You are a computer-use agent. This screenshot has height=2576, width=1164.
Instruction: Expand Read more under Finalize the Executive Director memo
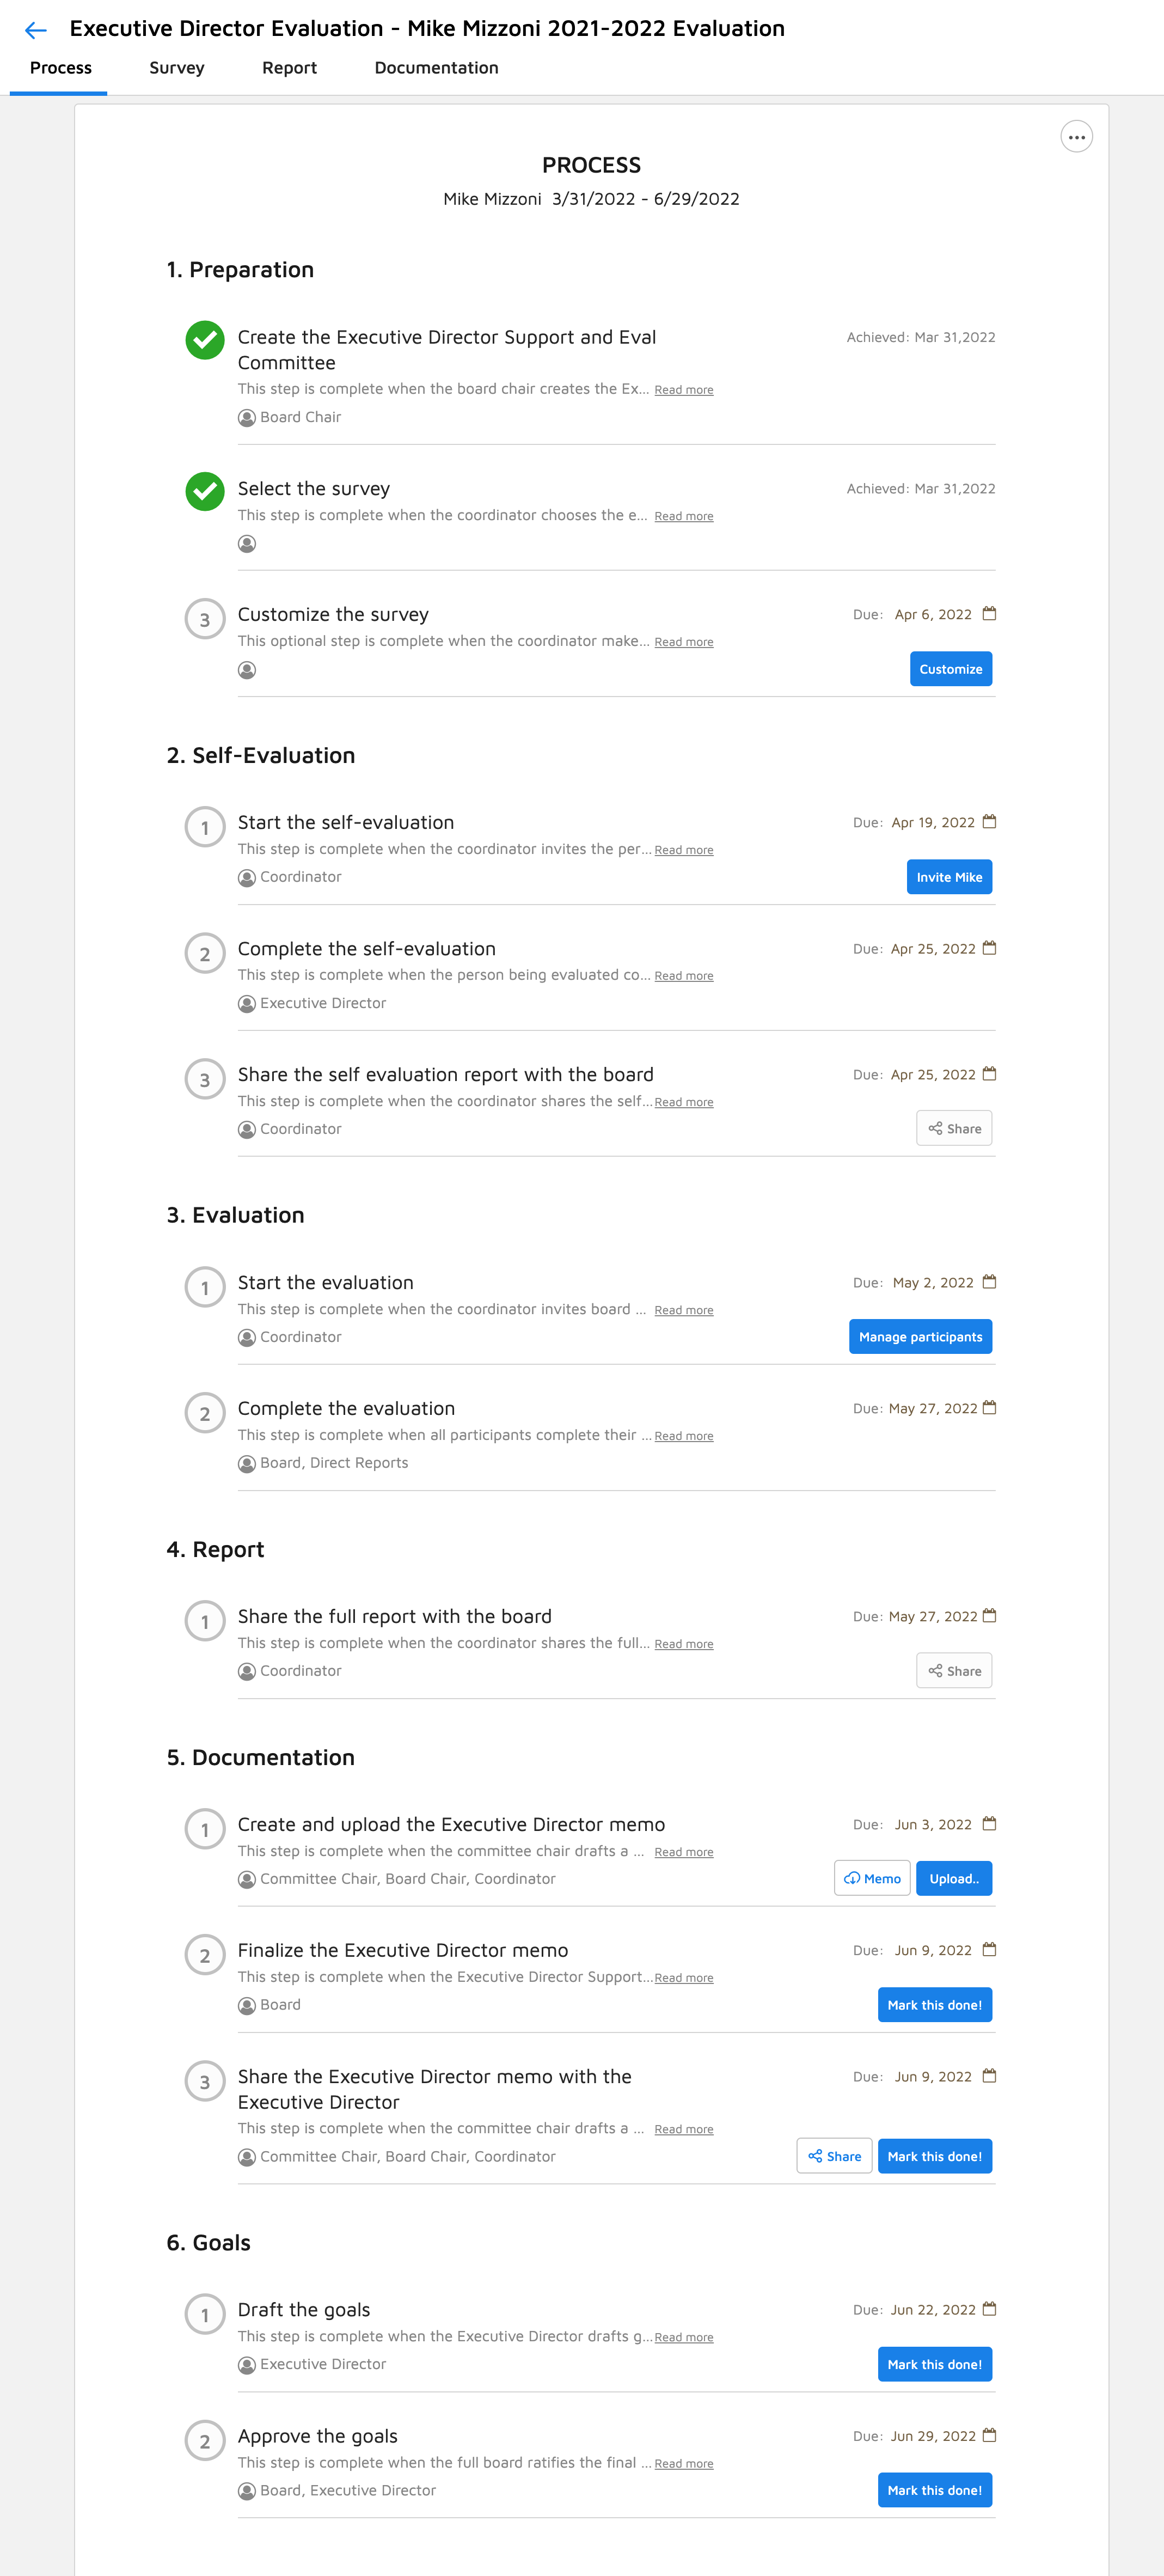684,1978
